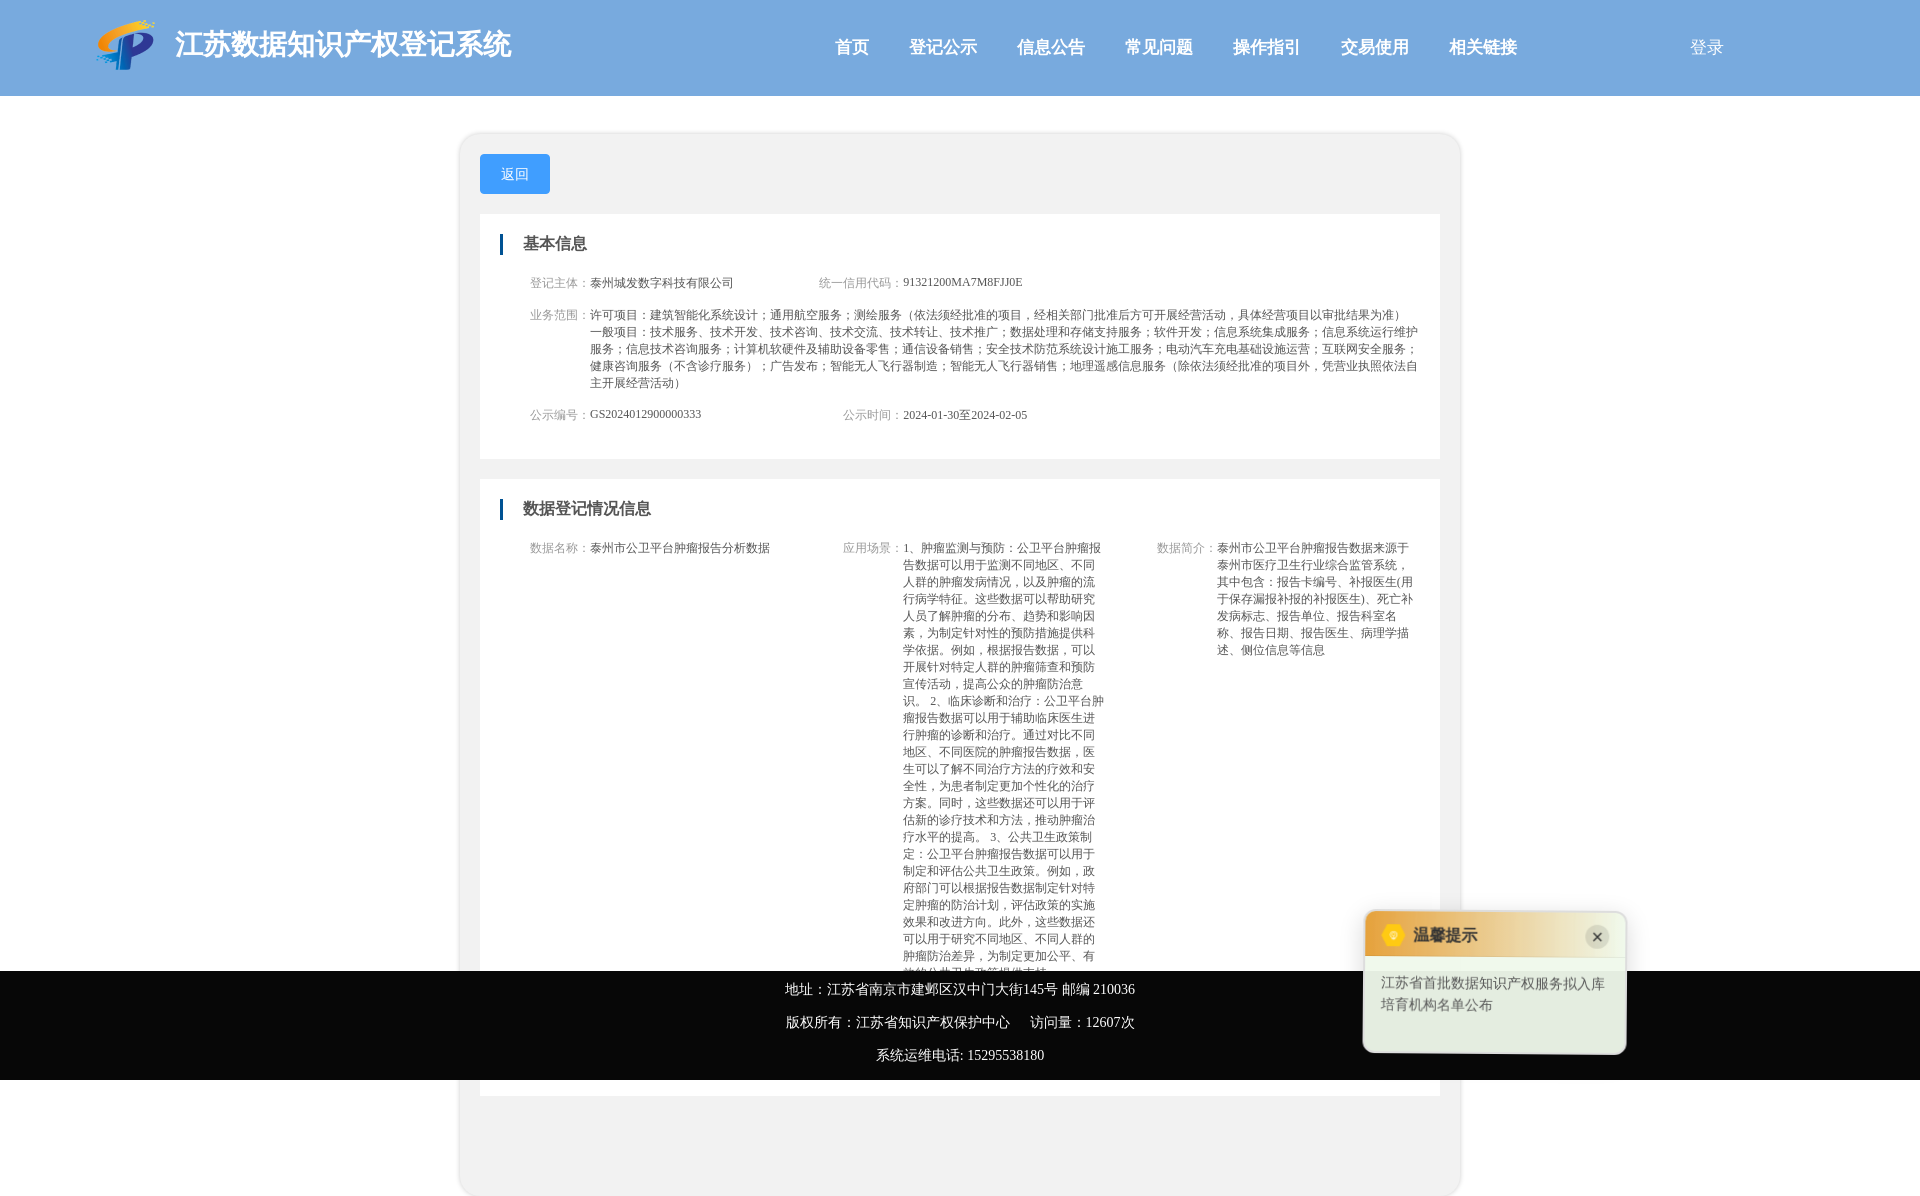Select the data name 泰州市公卫平台肿瘤报告分析数据
The width and height of the screenshot is (1920, 1196).
(x=680, y=548)
